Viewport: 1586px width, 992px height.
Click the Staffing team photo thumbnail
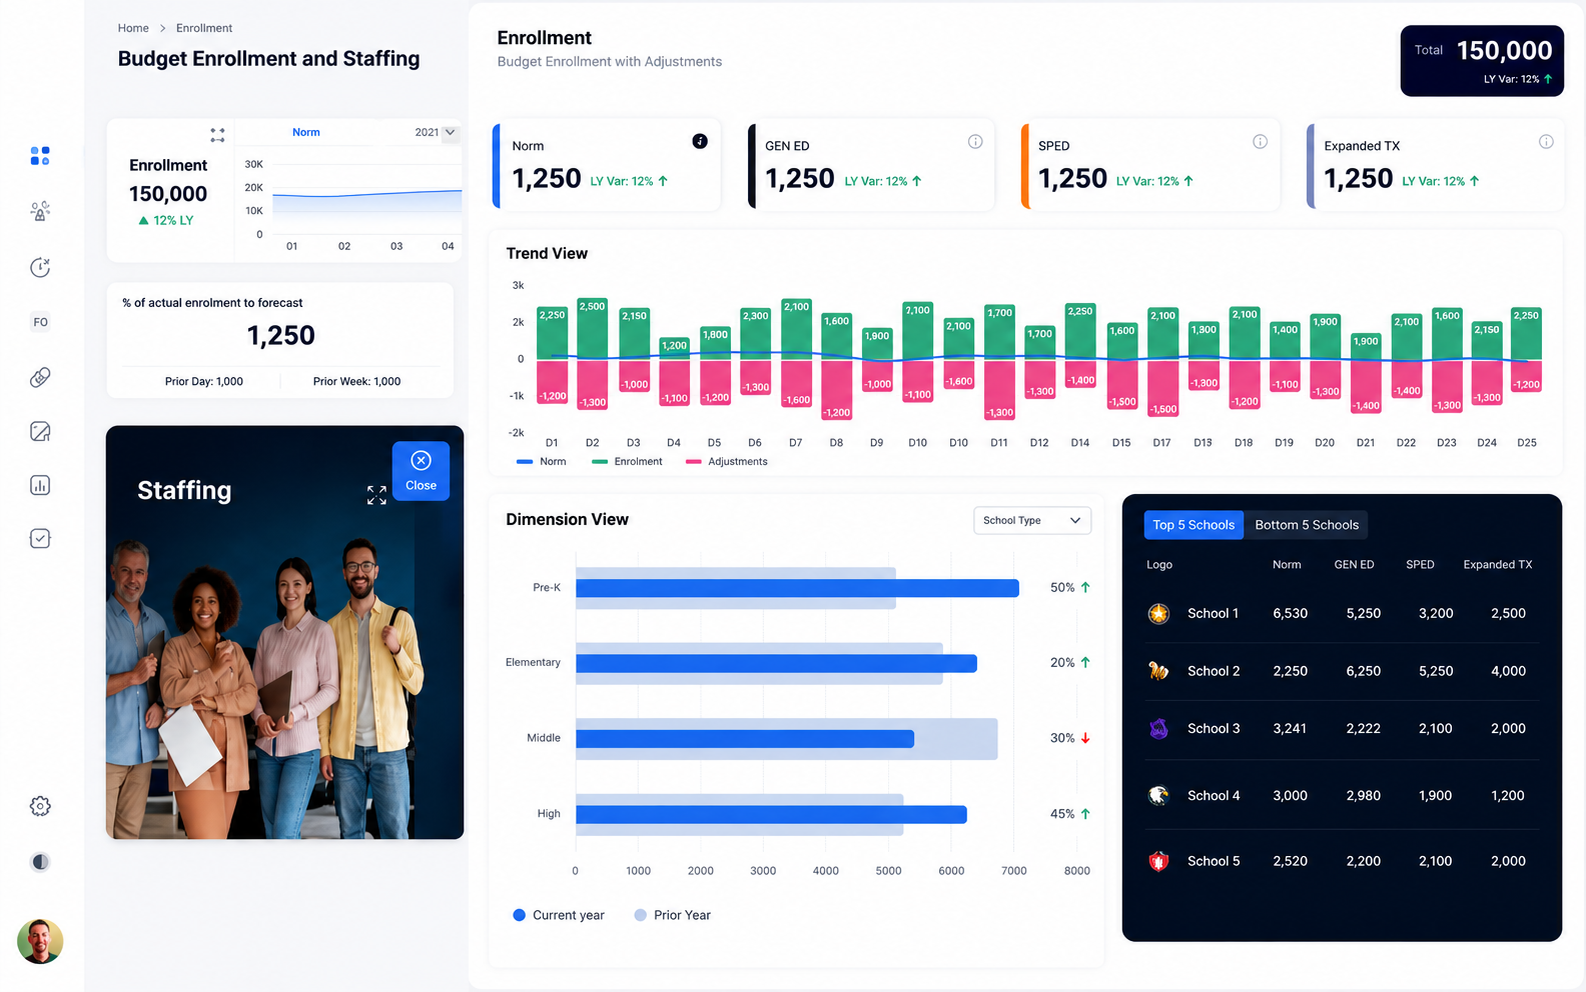click(285, 632)
